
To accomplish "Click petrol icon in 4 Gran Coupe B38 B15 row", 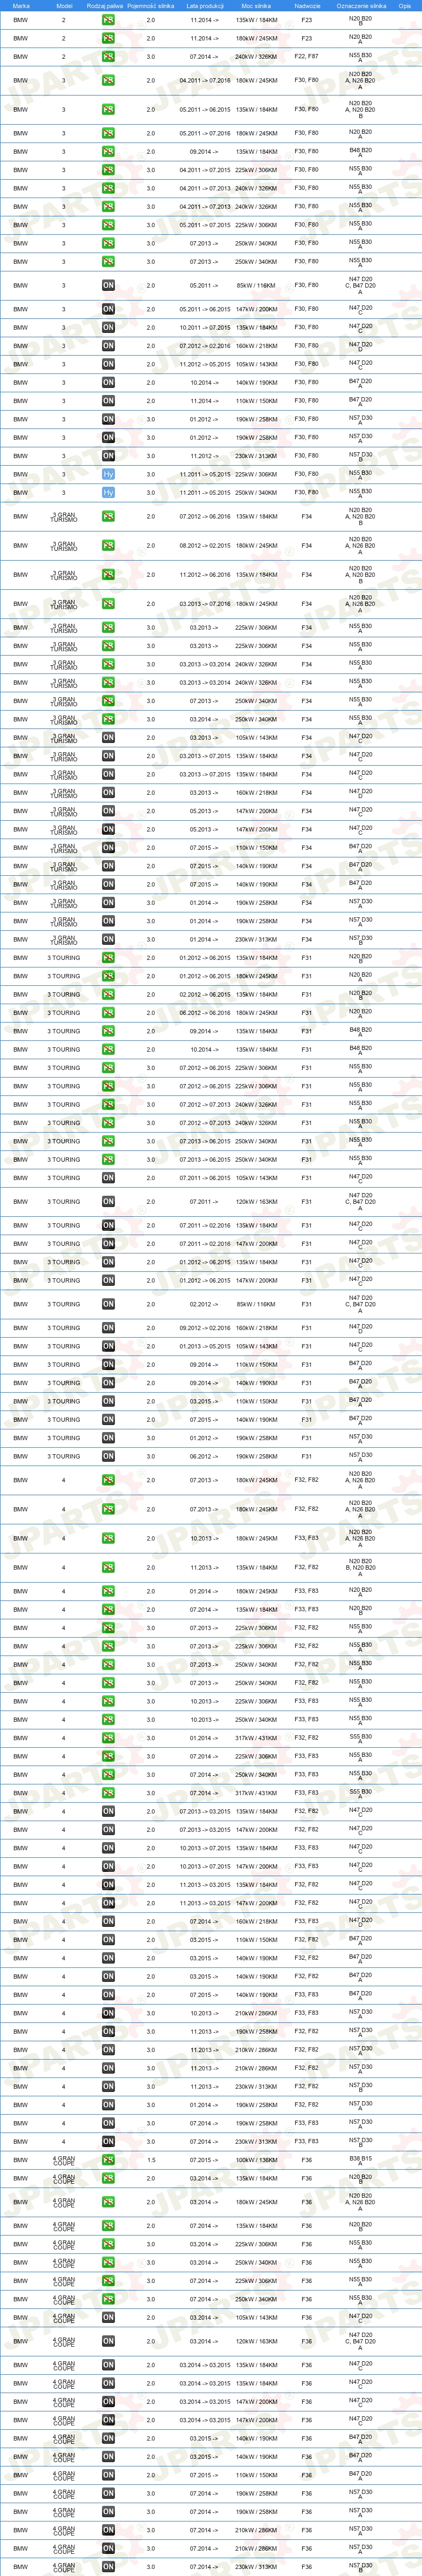I will tap(108, 2160).
